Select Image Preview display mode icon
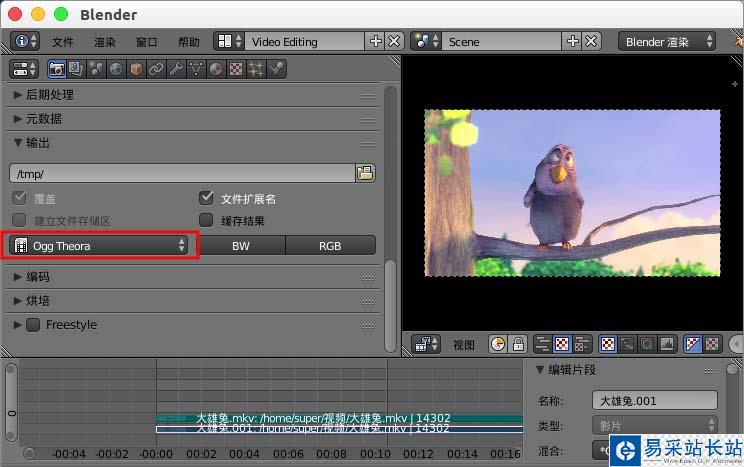744x467 pixels. pos(608,344)
